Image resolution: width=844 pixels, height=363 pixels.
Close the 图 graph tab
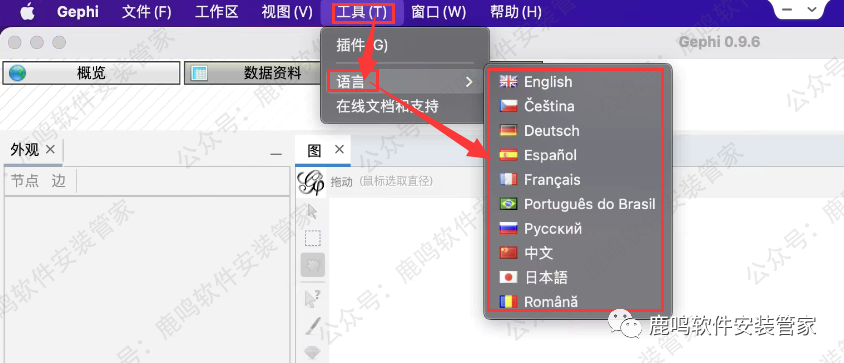point(339,149)
